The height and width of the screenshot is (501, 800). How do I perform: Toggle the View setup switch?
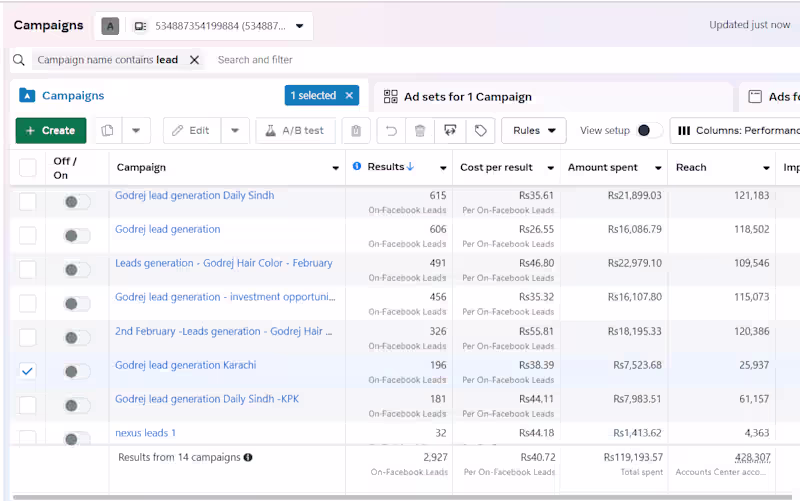pos(648,131)
